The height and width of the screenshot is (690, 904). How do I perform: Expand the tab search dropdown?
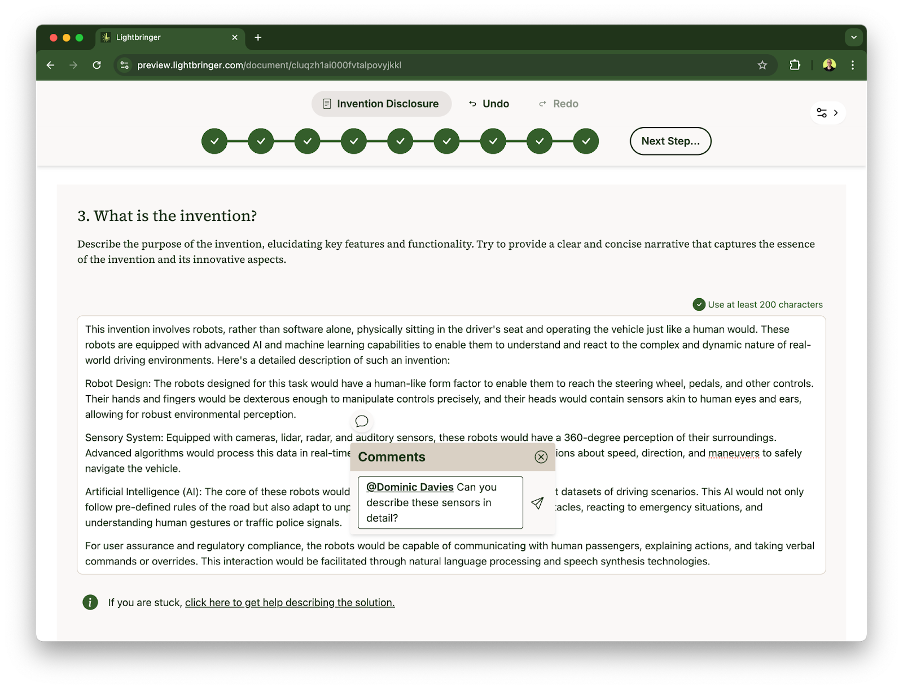click(854, 37)
